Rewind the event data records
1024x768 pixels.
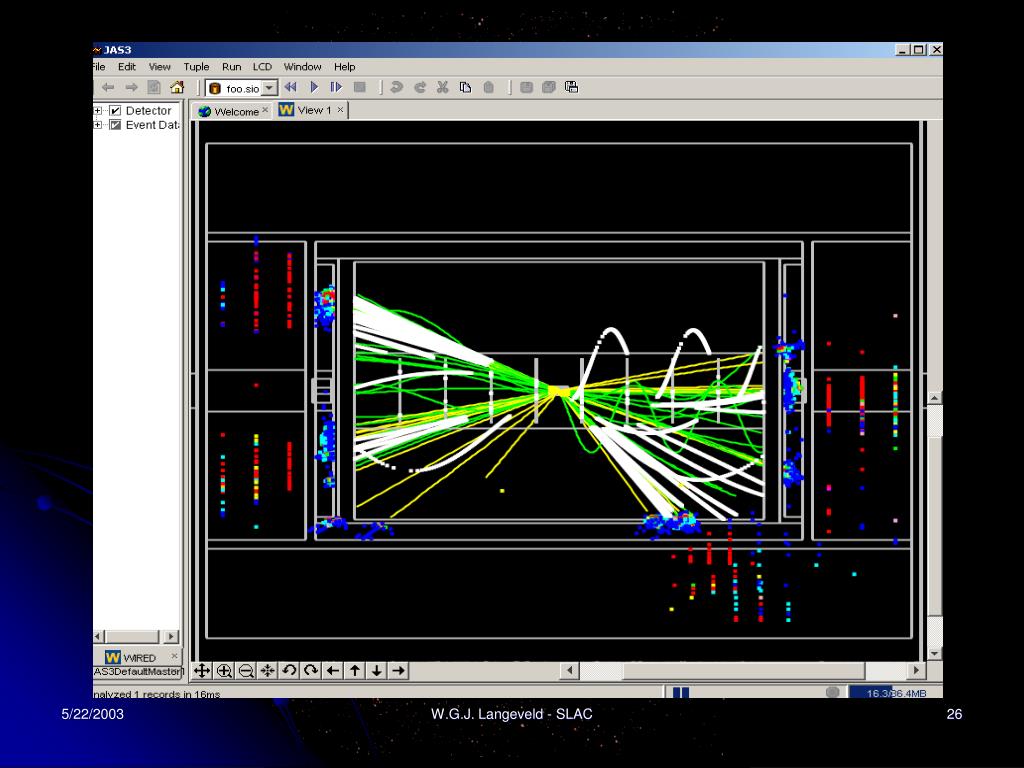[x=291, y=87]
